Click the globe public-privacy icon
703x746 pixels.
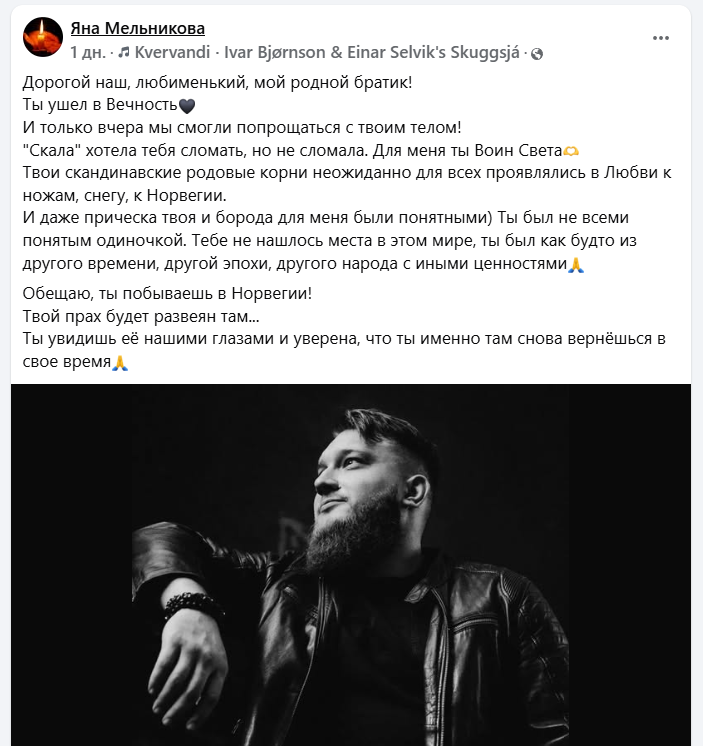click(x=537, y=54)
